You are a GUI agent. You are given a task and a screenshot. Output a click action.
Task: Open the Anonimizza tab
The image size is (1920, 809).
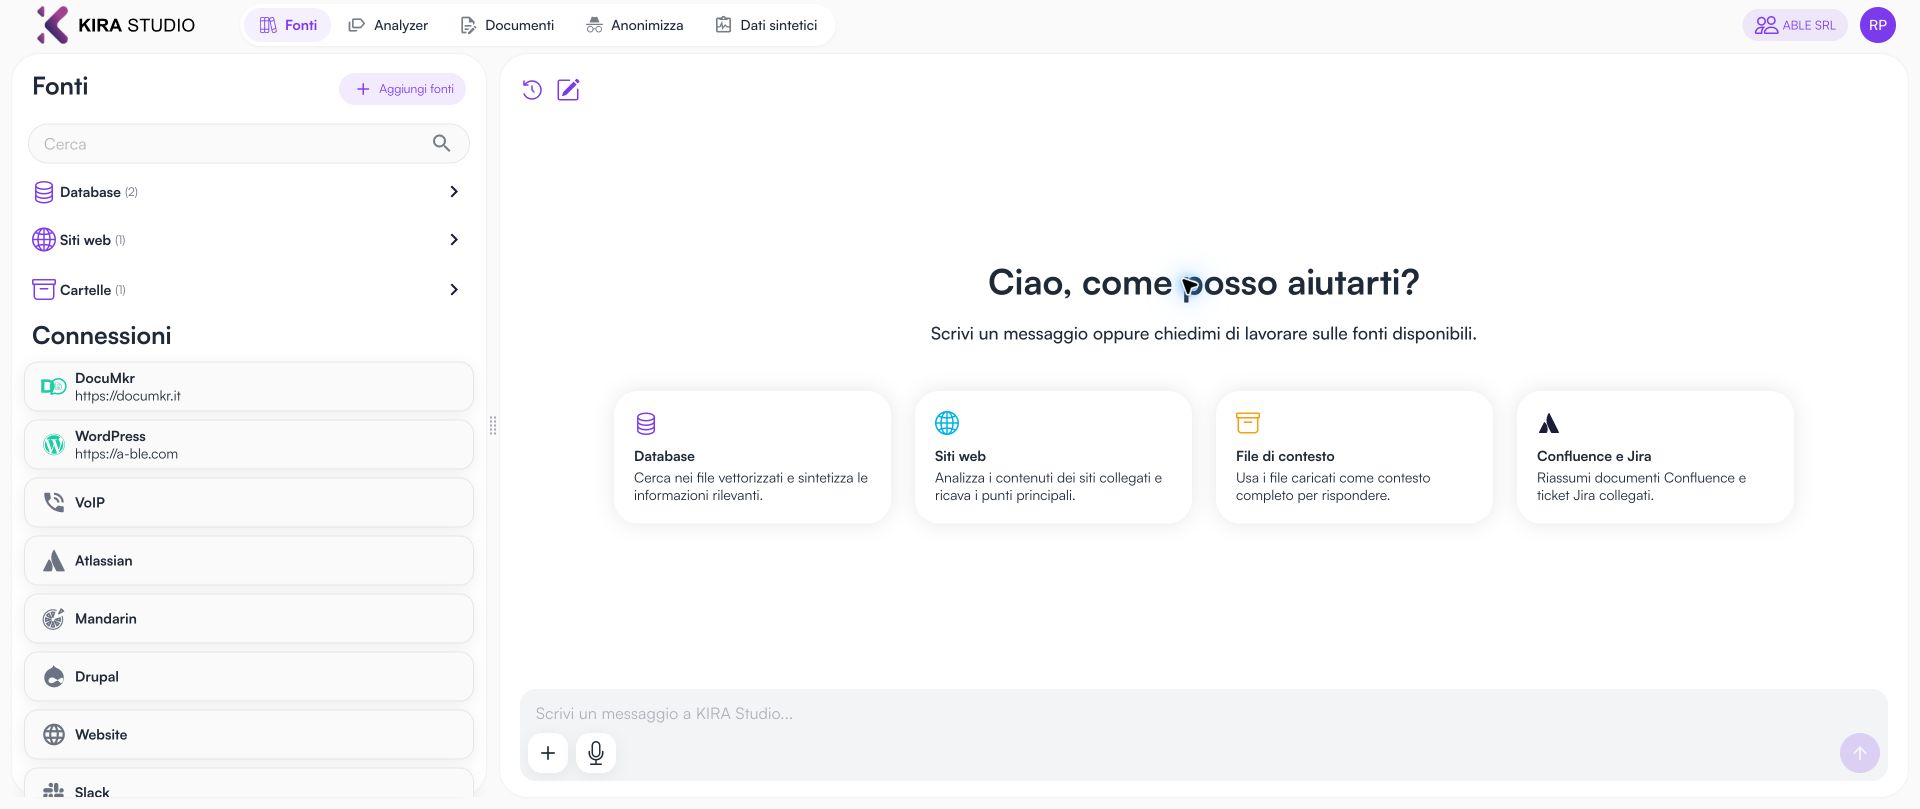click(x=635, y=25)
